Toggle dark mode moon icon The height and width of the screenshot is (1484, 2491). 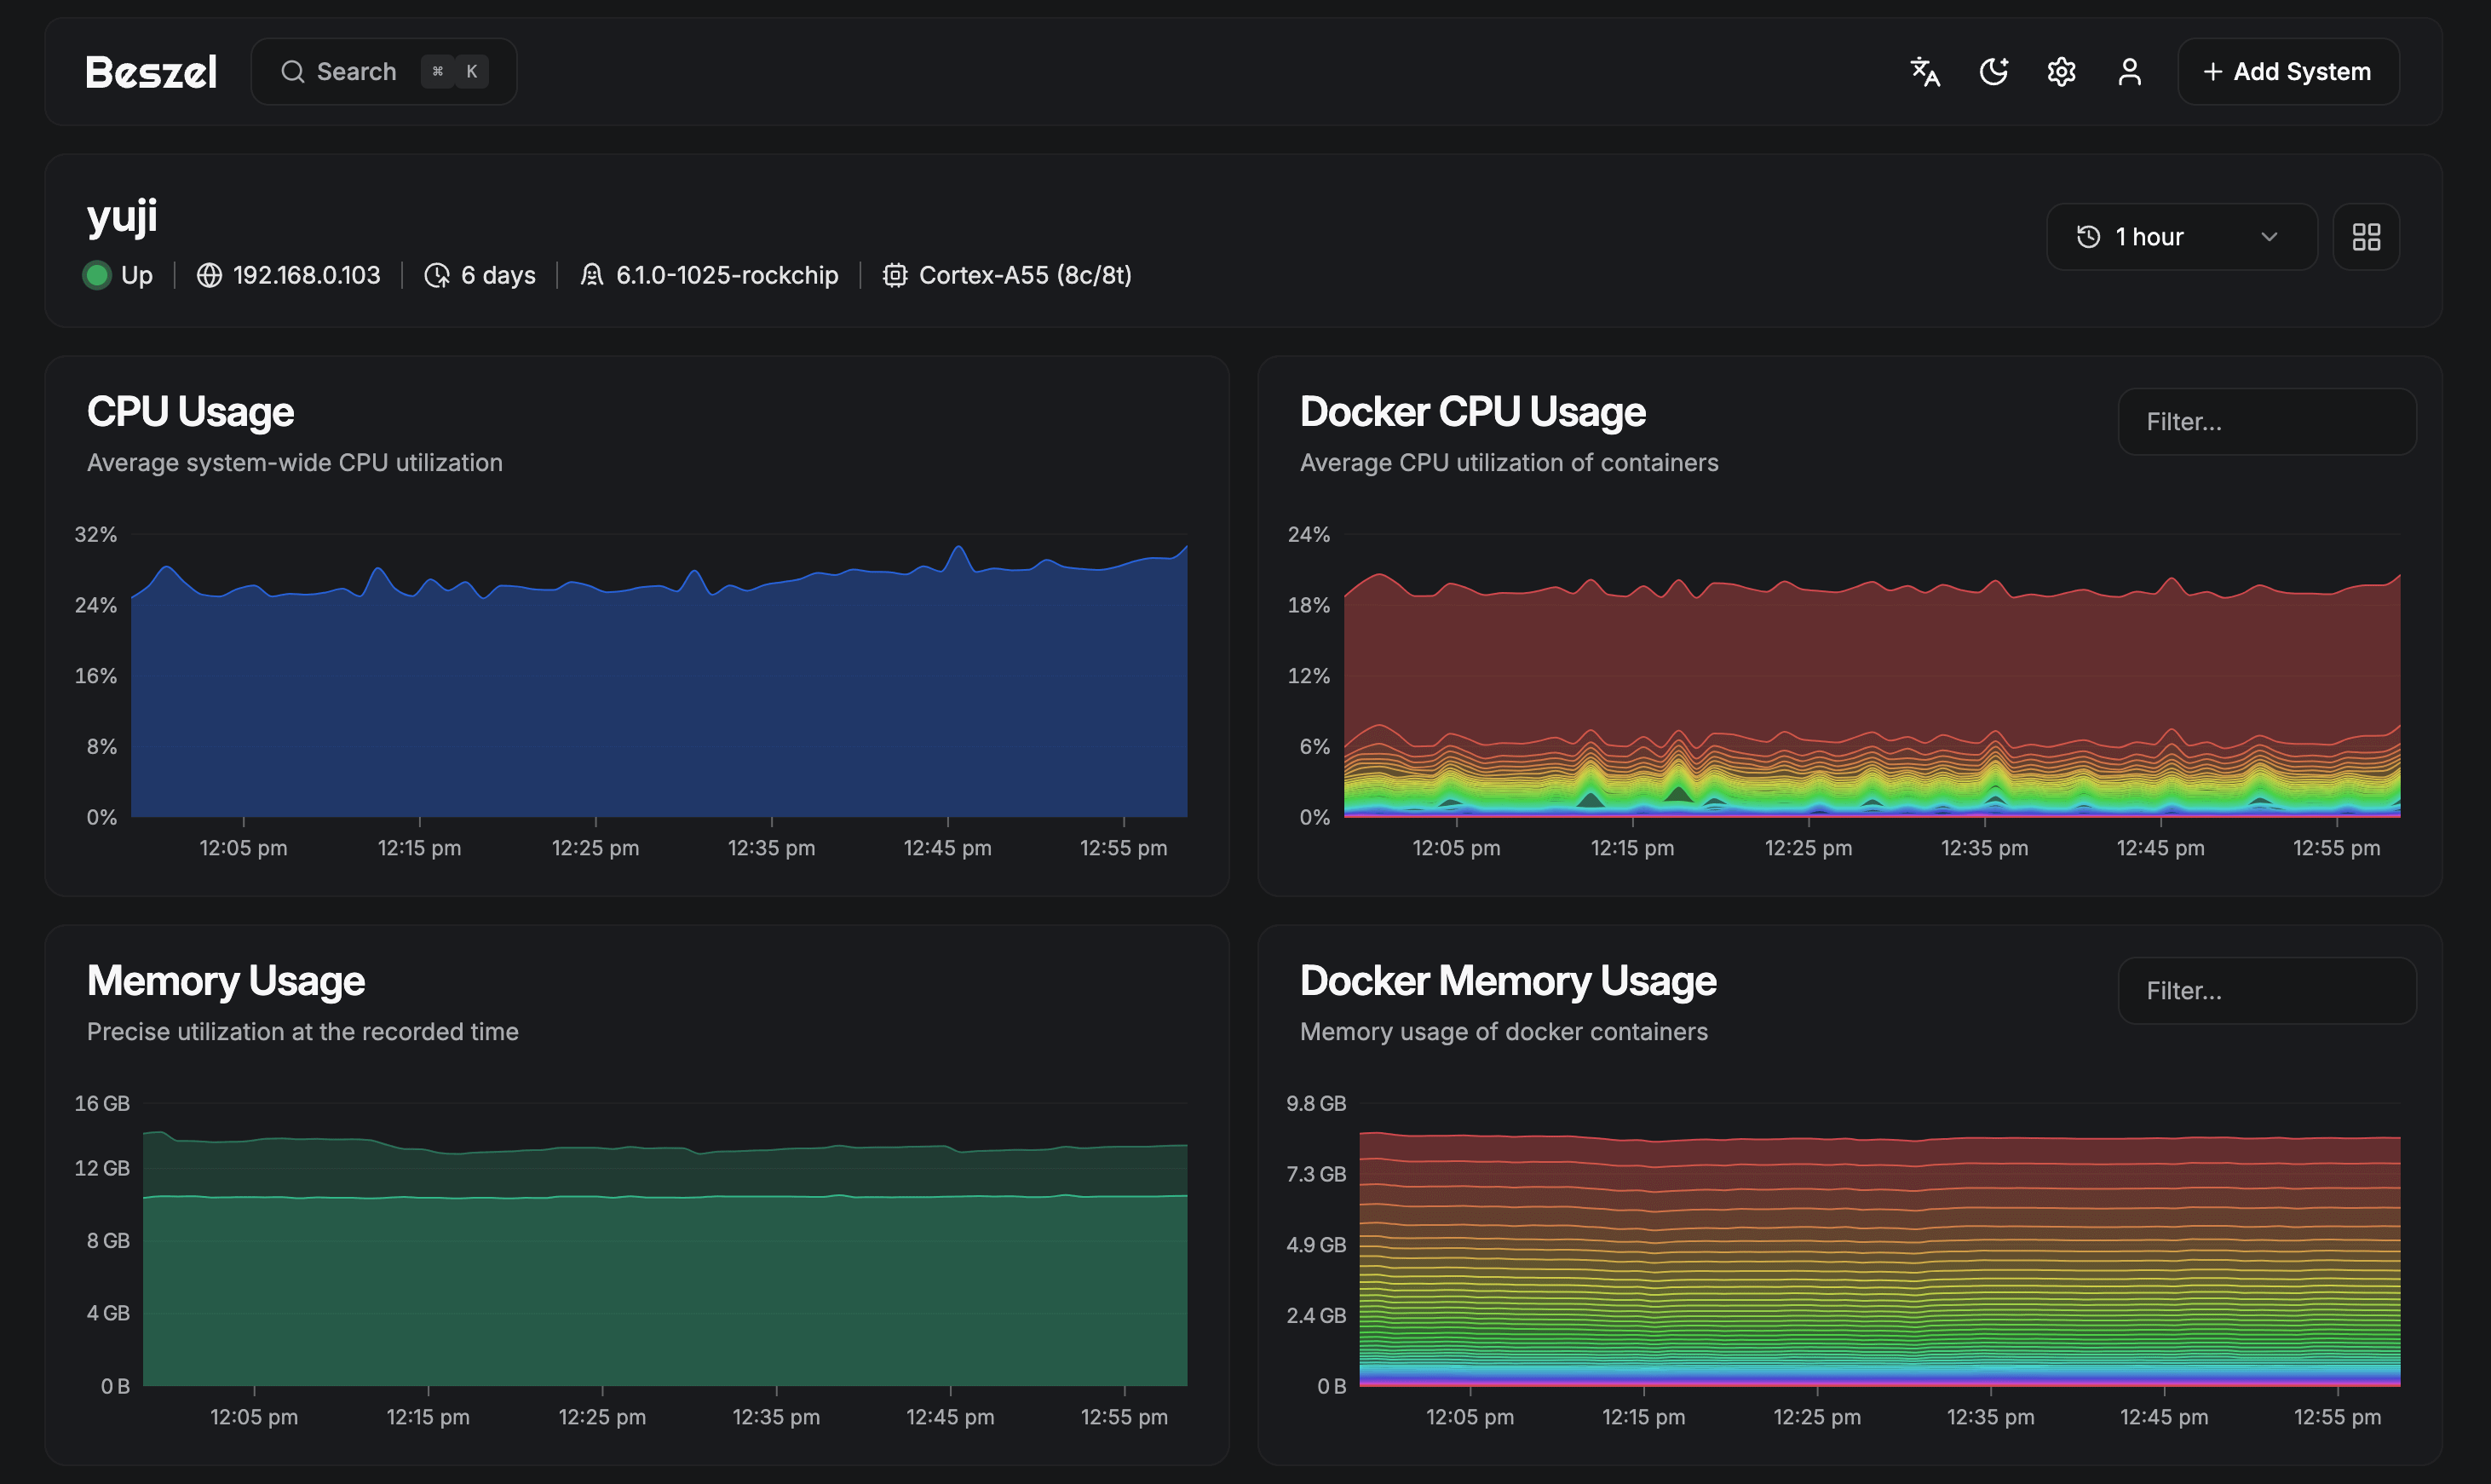[1993, 72]
